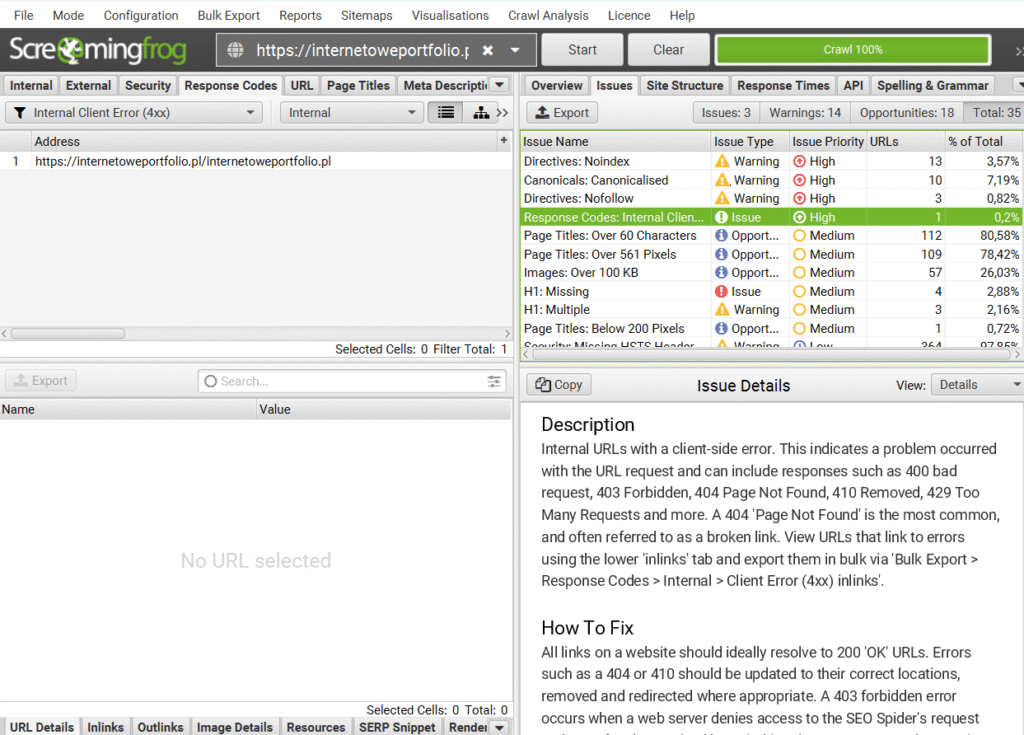Screen dimensions: 1024x735
Task: Click the Crawl 100% progress bar
Action: click(x=852, y=50)
